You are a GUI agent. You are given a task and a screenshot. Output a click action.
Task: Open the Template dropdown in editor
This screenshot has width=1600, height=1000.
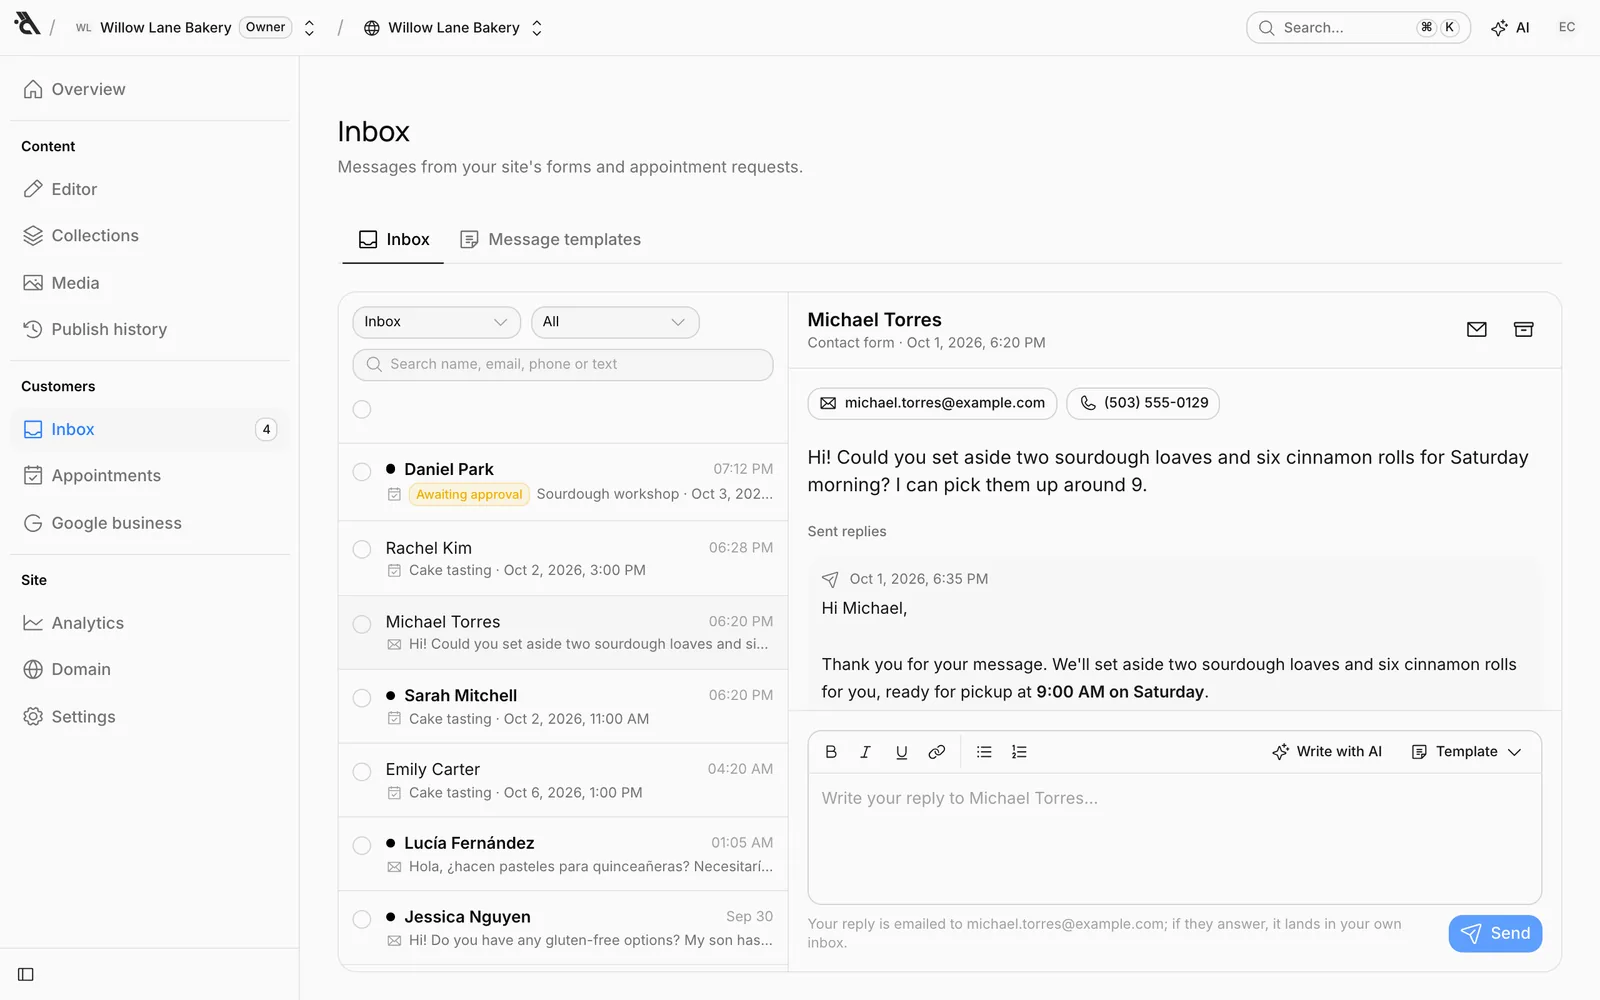click(1466, 752)
